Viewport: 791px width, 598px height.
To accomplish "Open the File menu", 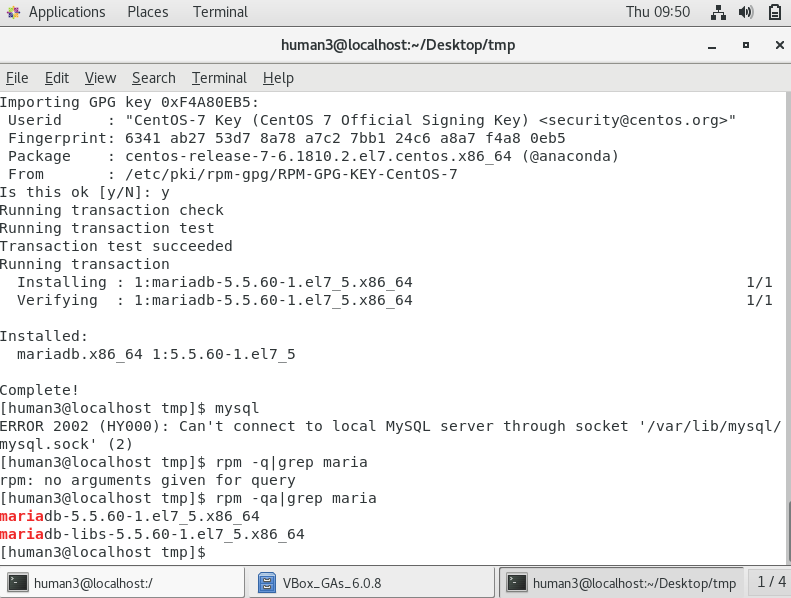I will (17, 78).
